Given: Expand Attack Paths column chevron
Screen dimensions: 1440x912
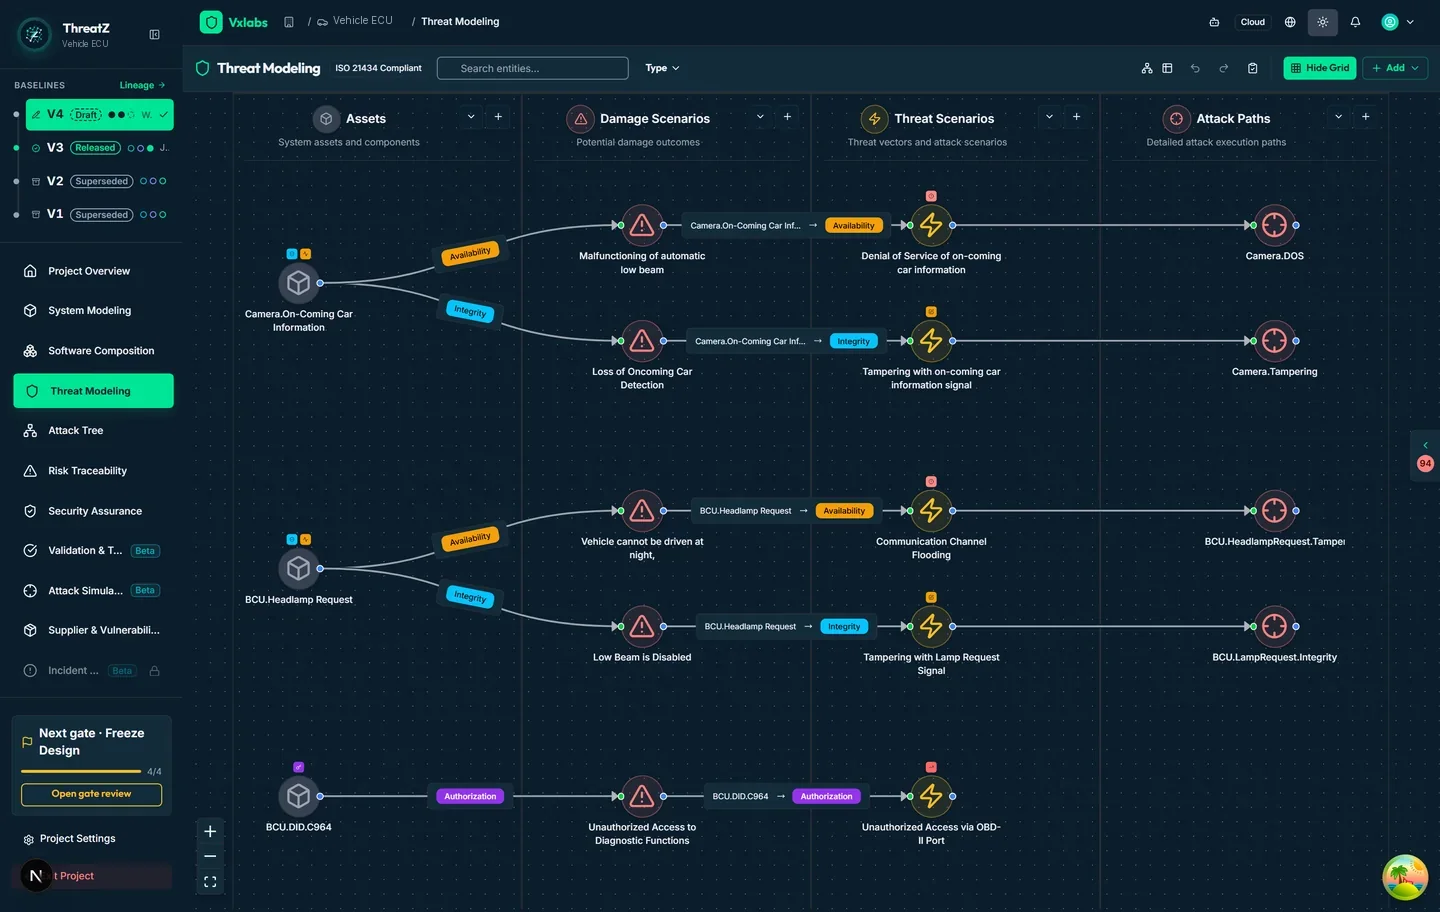Looking at the screenshot, I should pyautogui.click(x=1338, y=117).
